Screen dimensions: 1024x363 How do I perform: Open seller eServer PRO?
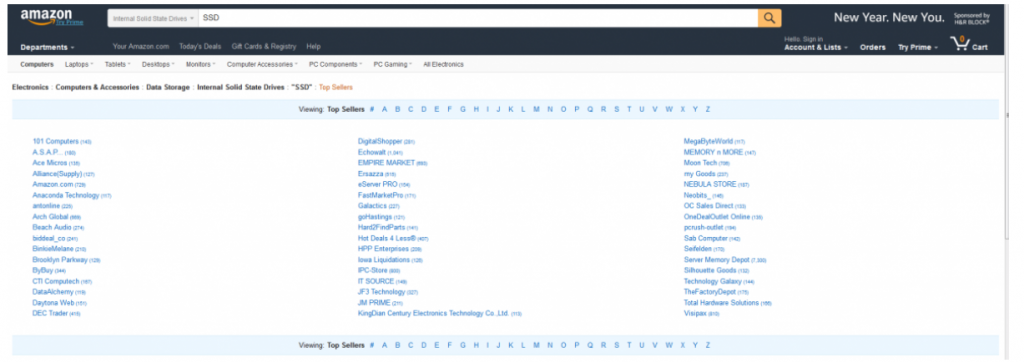click(x=377, y=184)
